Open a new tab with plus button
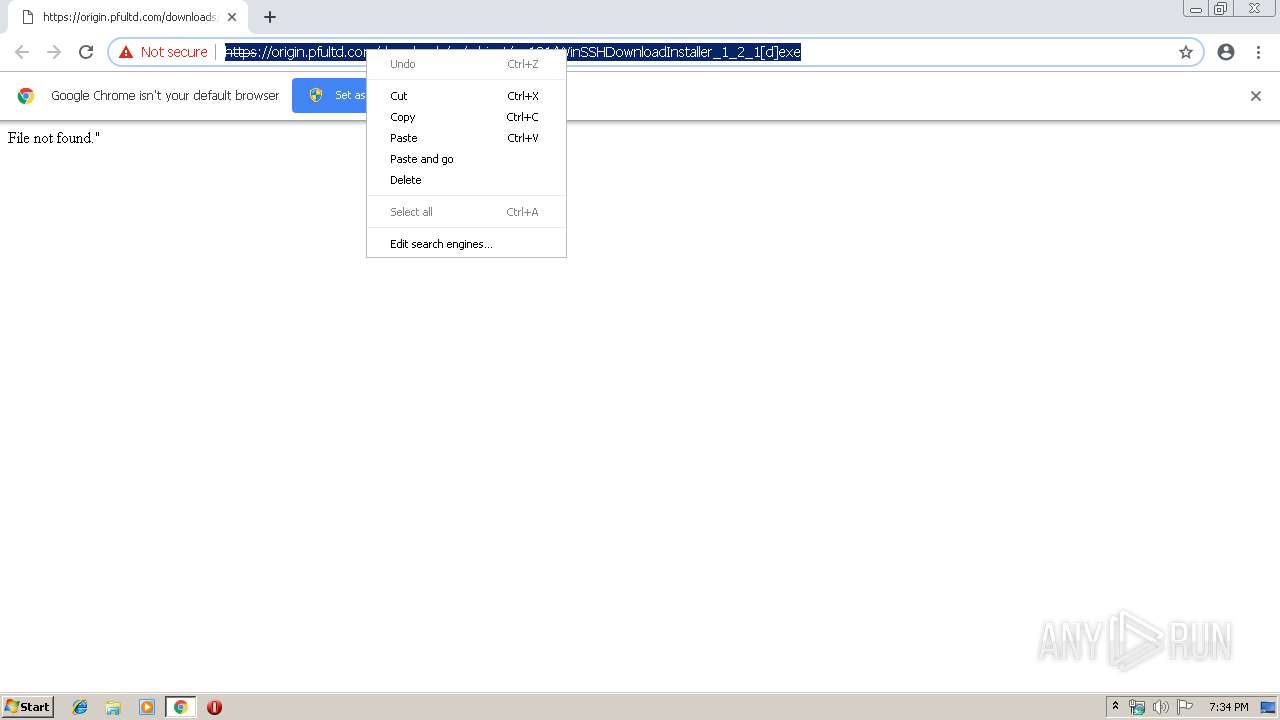This screenshot has height=720, width=1280. [x=270, y=17]
